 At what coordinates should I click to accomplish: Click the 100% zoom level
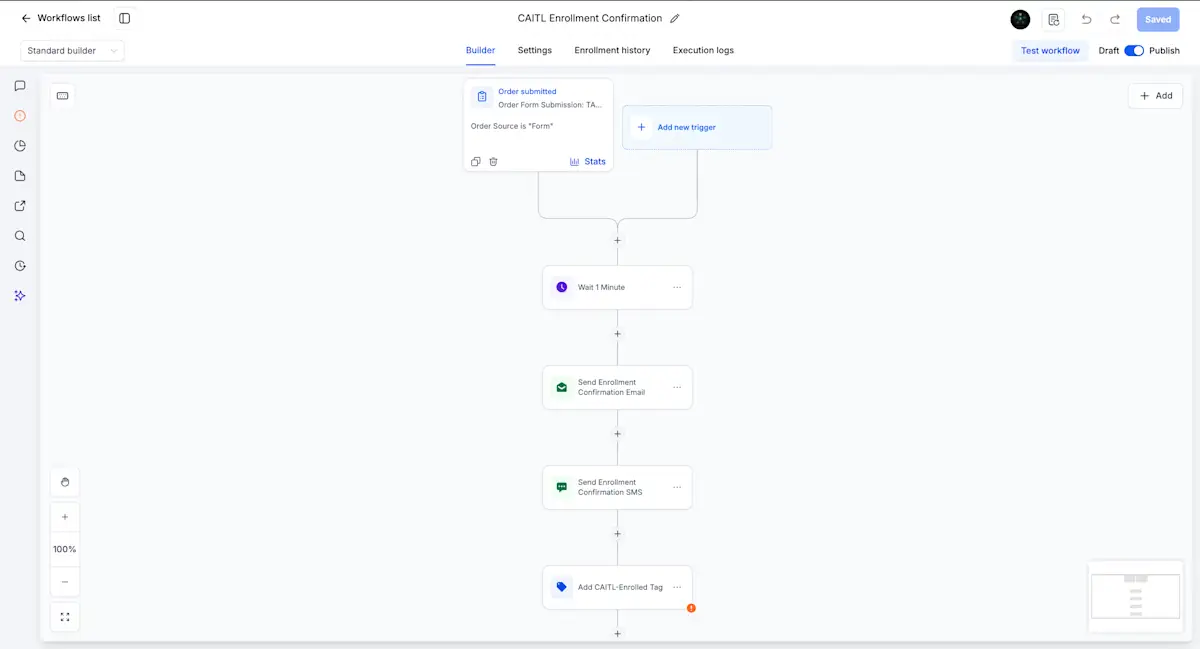pos(65,549)
